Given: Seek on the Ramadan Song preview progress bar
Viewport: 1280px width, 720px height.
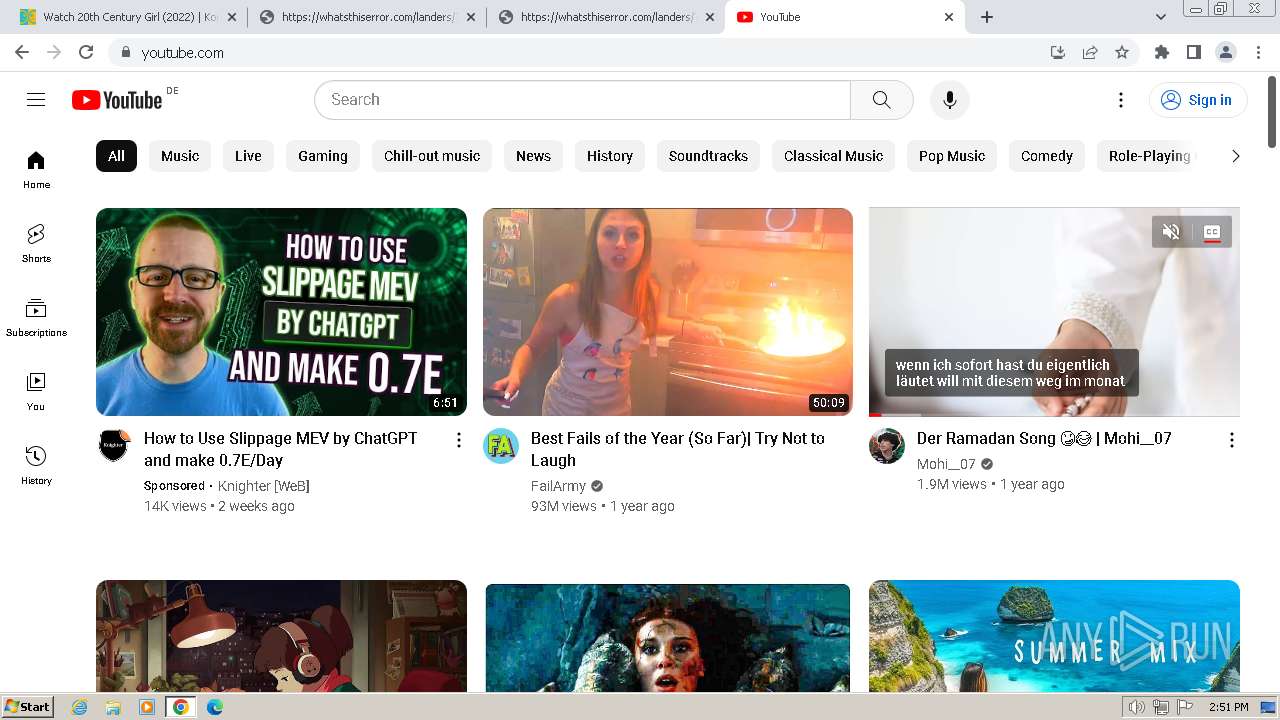Looking at the screenshot, I should point(1054,414).
